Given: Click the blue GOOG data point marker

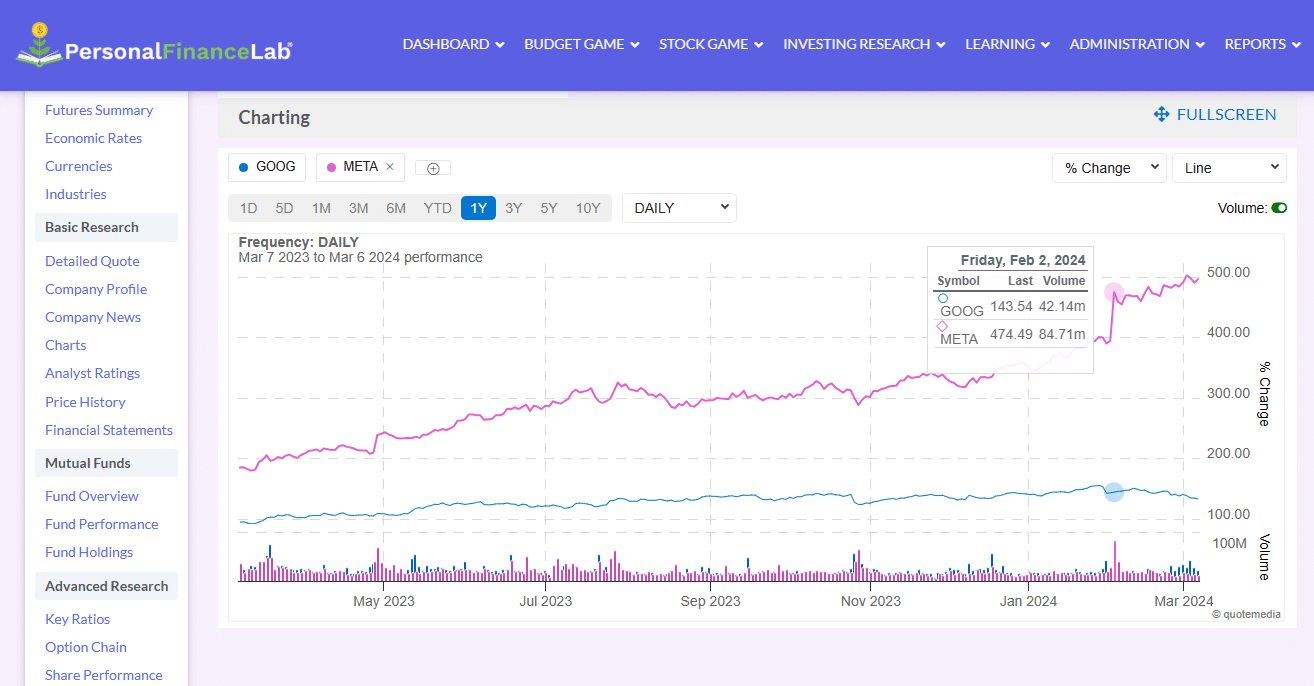Looking at the screenshot, I should point(1114,492).
